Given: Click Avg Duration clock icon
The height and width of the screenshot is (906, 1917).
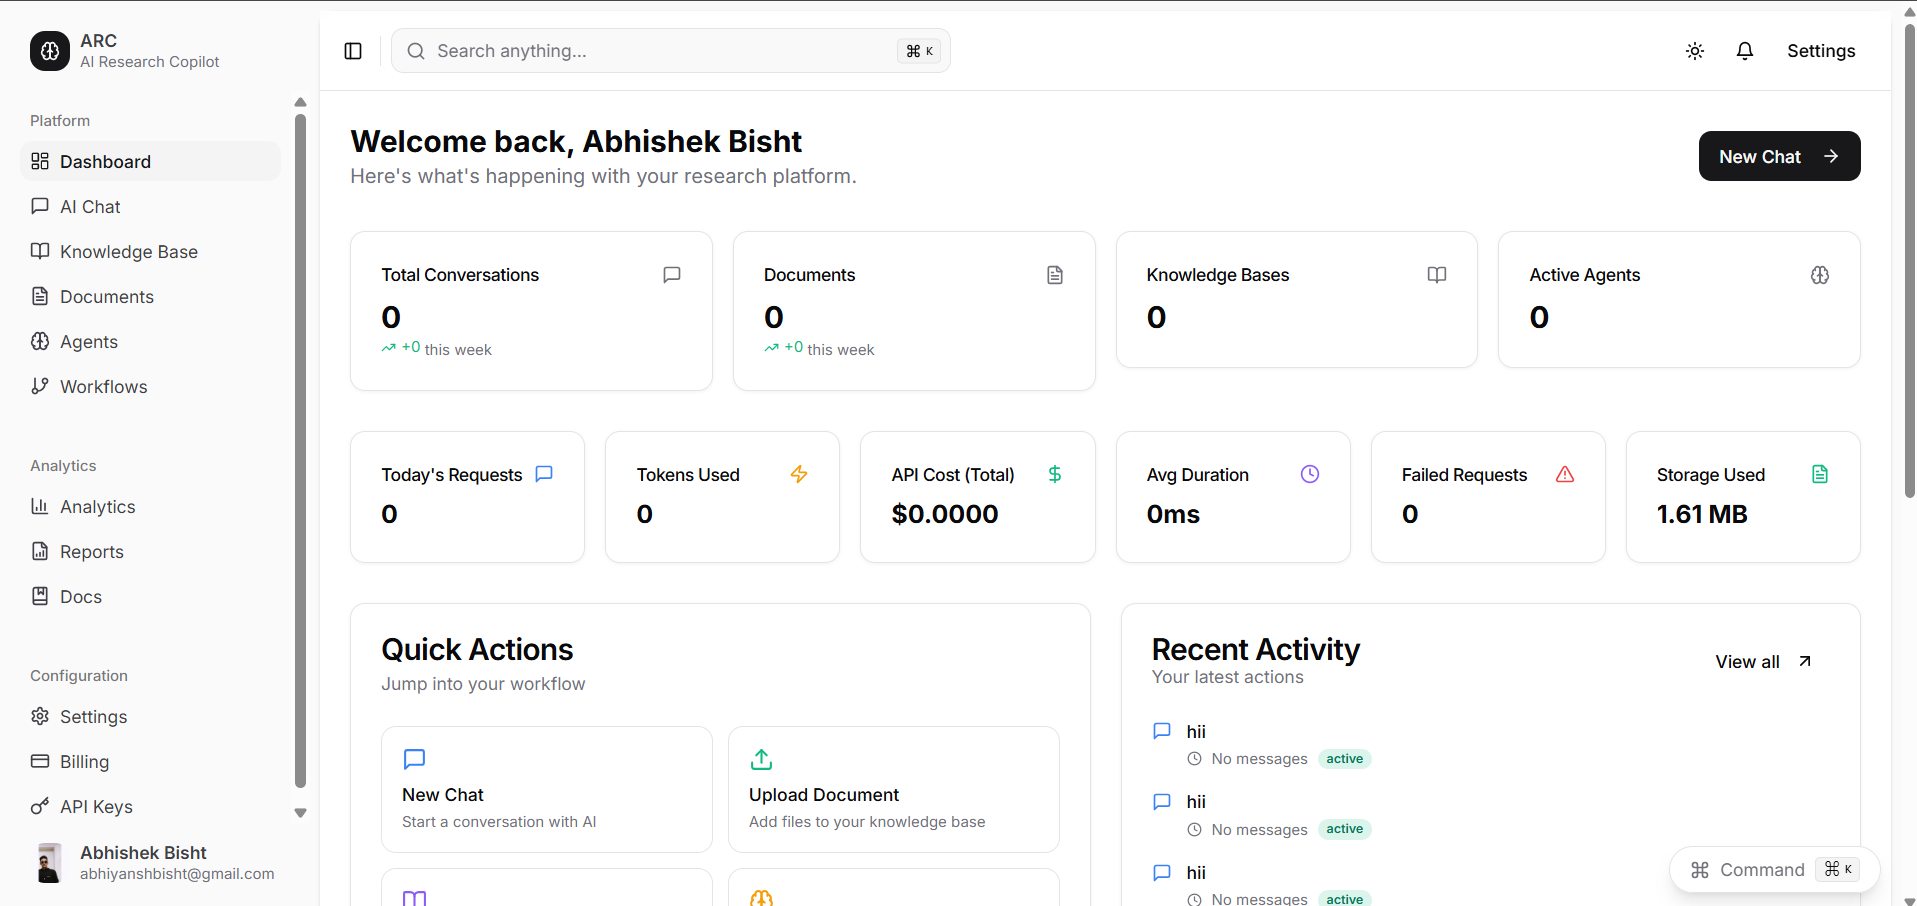Looking at the screenshot, I should [x=1310, y=474].
